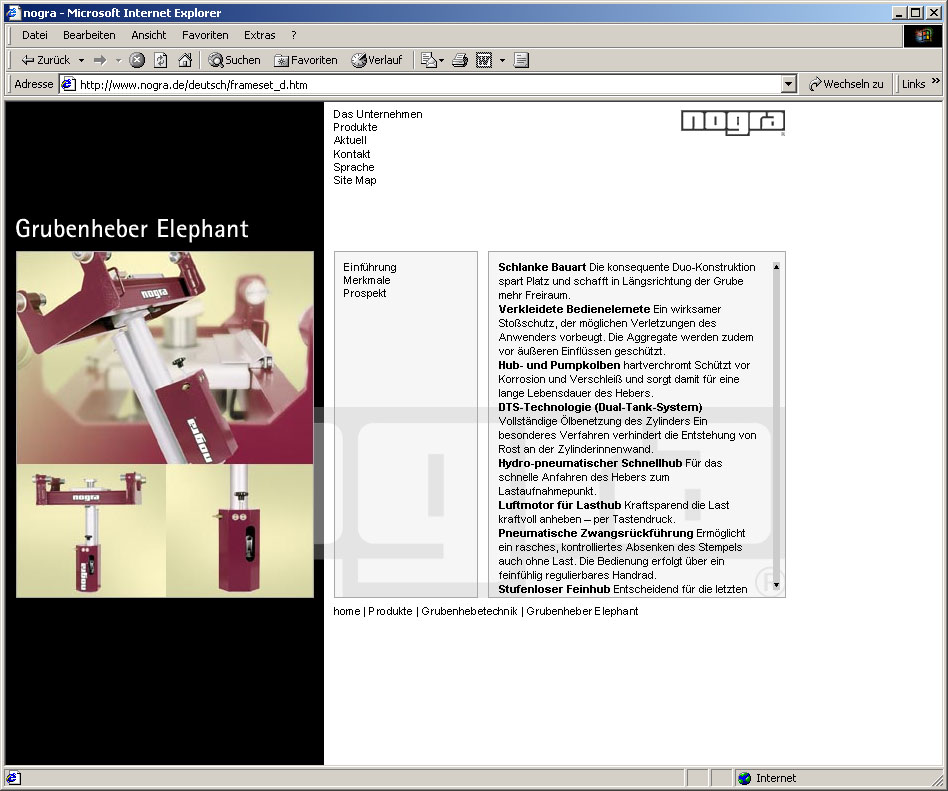Click the Schlanke Bauart heading text
The image size is (948, 791).
point(542,267)
